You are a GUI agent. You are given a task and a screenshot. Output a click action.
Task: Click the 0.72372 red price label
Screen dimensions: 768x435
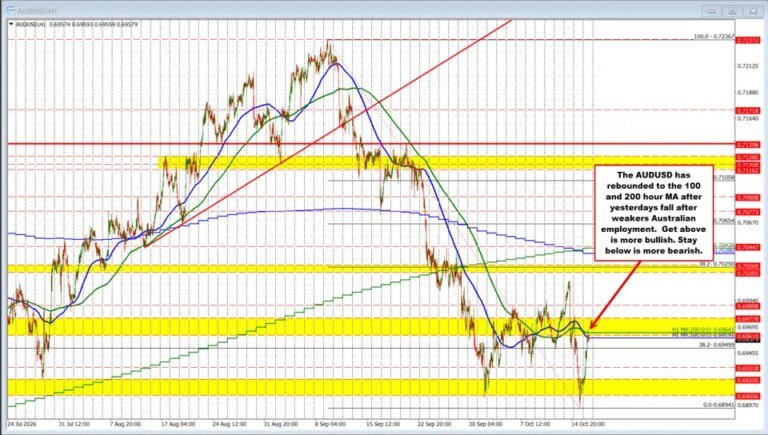point(748,40)
